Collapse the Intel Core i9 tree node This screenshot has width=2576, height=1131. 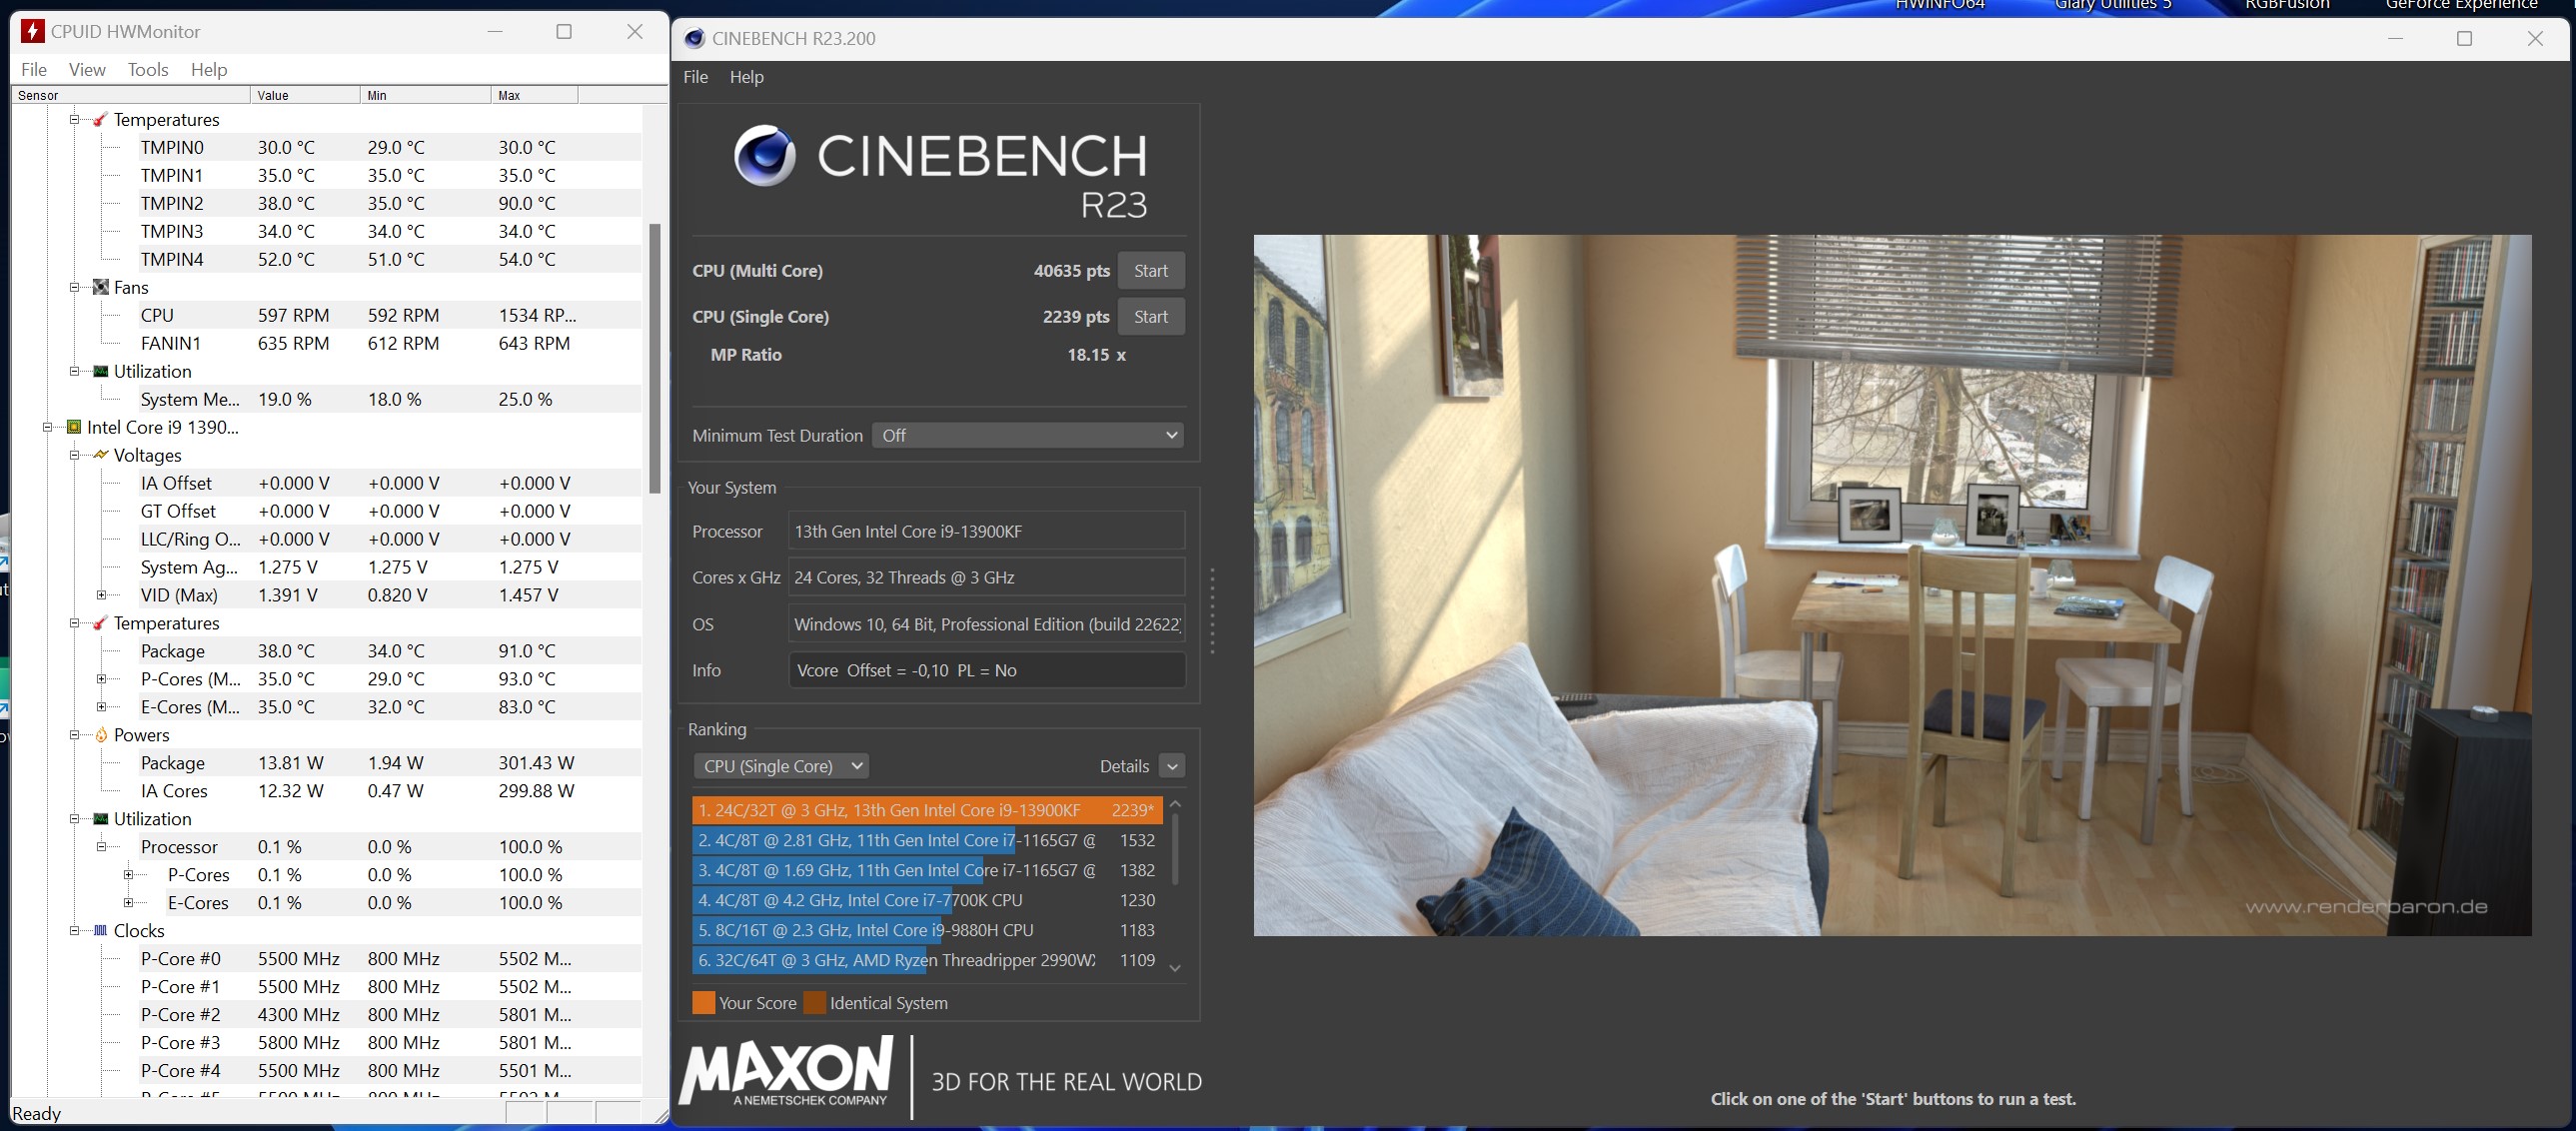[x=47, y=428]
